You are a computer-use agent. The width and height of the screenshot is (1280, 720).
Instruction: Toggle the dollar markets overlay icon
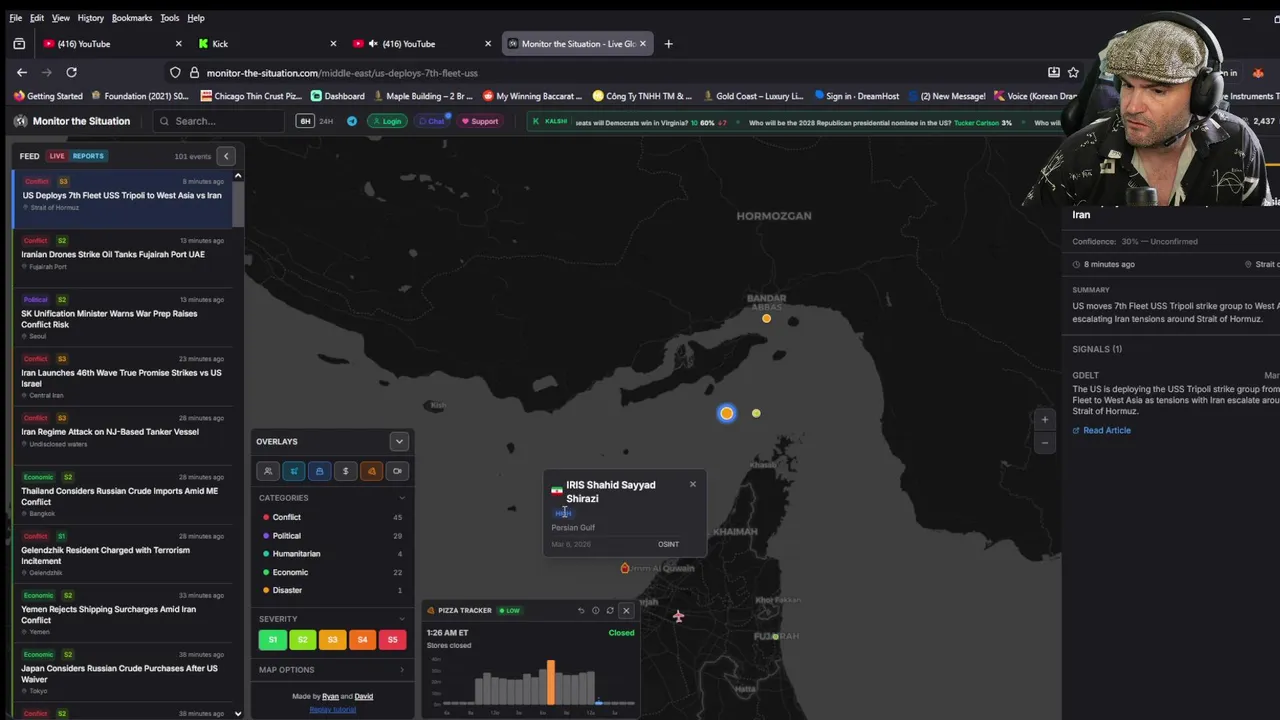pos(345,471)
